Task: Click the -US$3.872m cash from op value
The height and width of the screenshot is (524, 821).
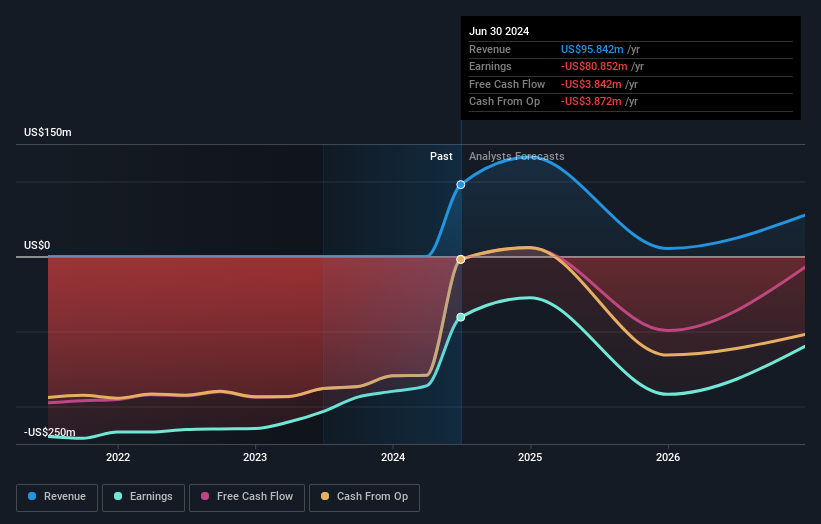Action: click(x=591, y=102)
